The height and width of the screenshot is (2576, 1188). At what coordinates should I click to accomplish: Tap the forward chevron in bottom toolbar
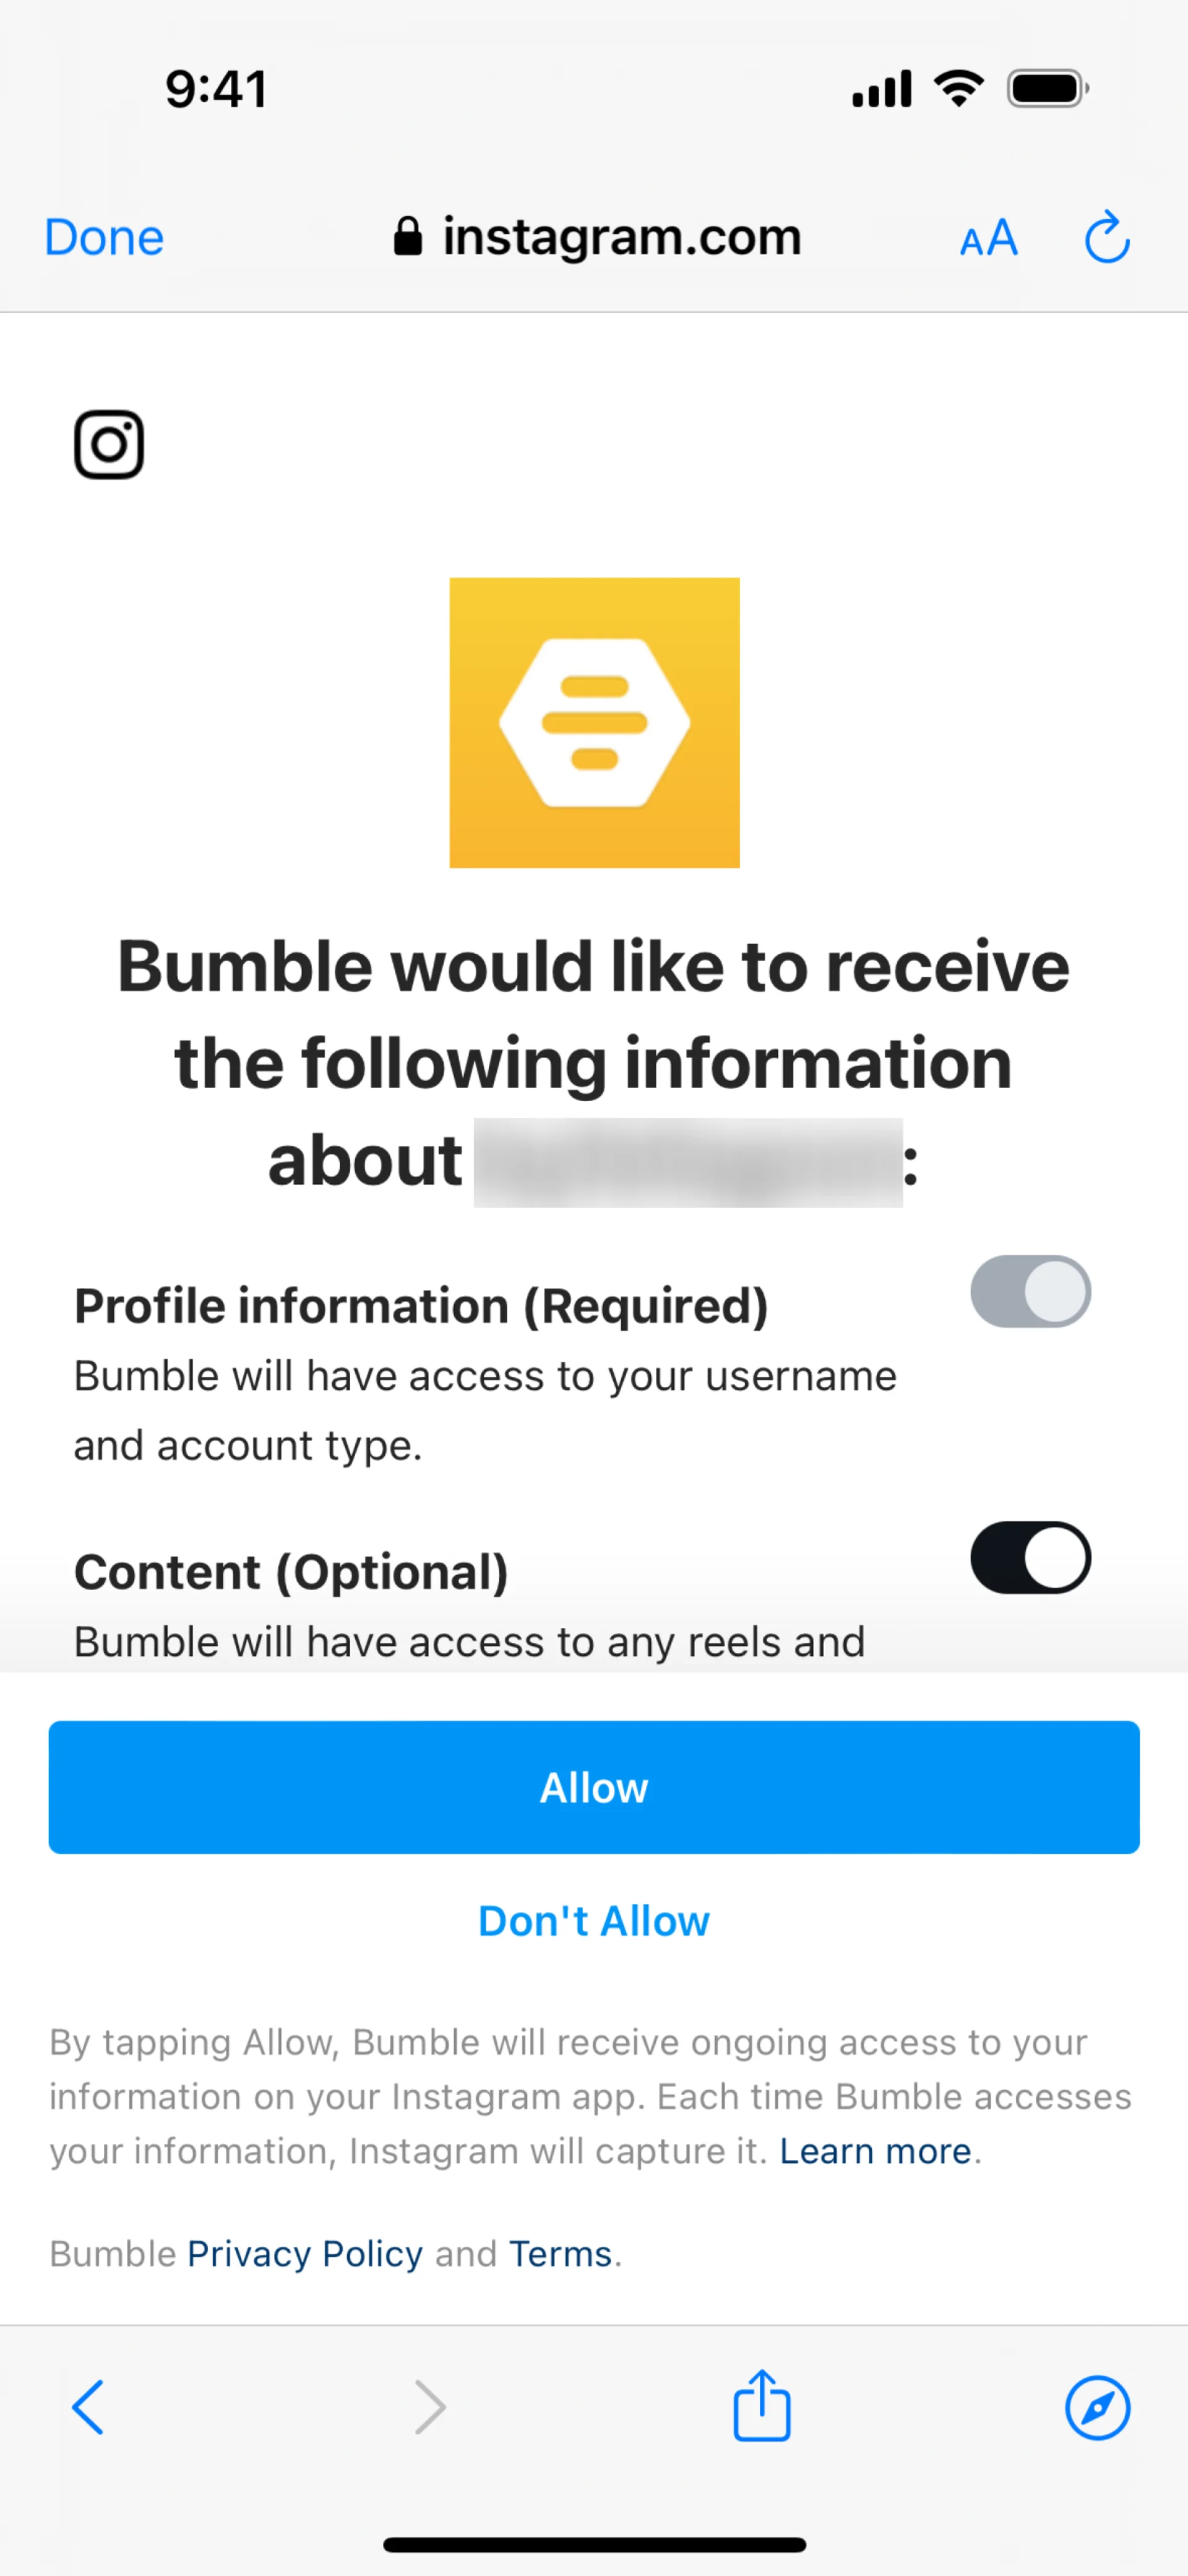pos(430,2407)
